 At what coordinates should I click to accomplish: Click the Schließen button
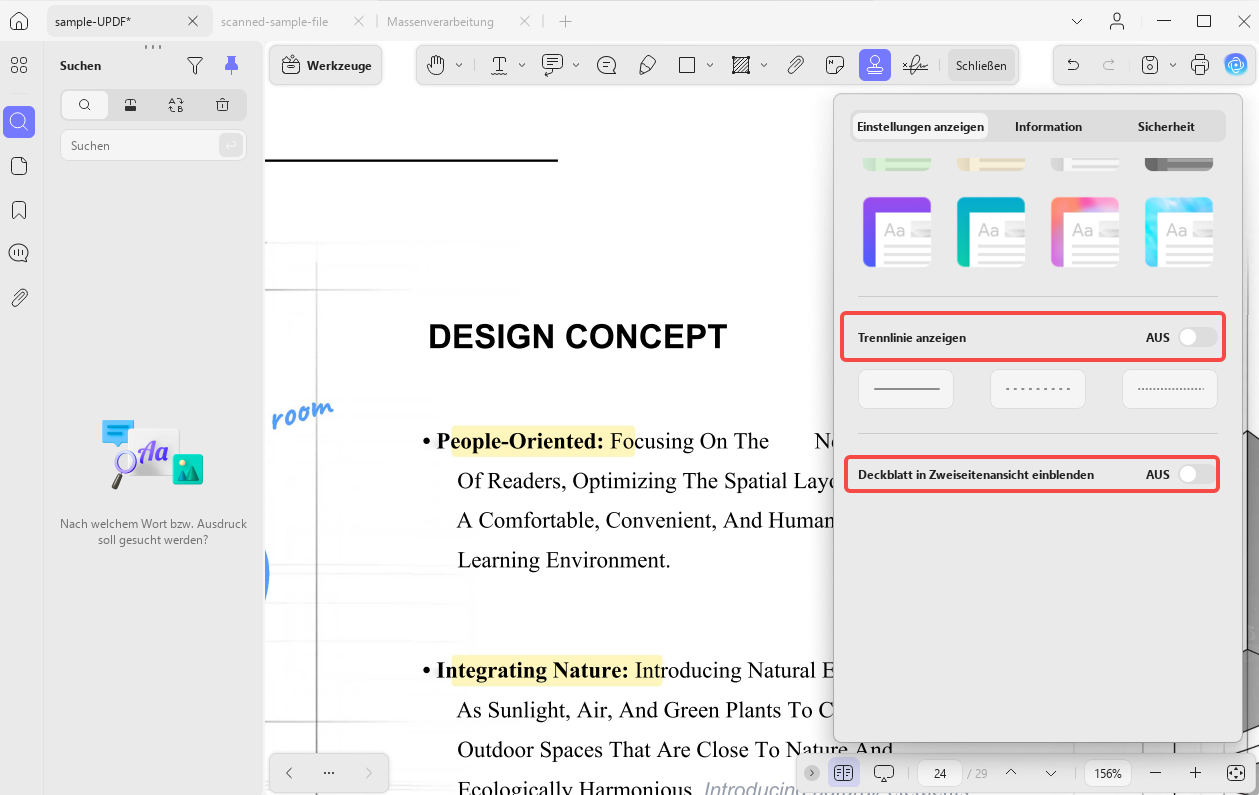point(981,65)
